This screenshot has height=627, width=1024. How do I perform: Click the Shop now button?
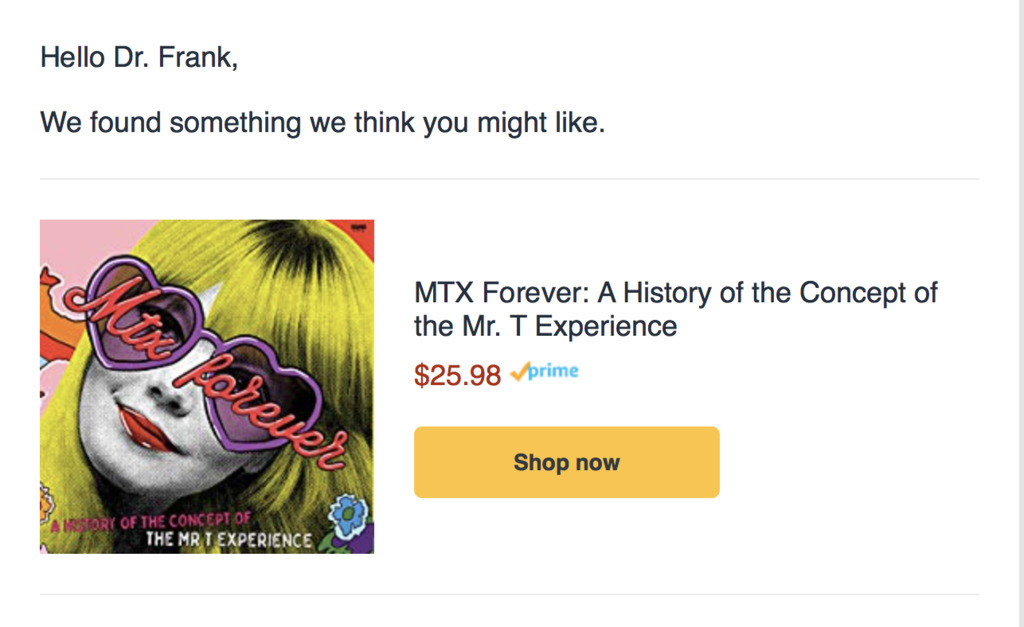[566, 462]
